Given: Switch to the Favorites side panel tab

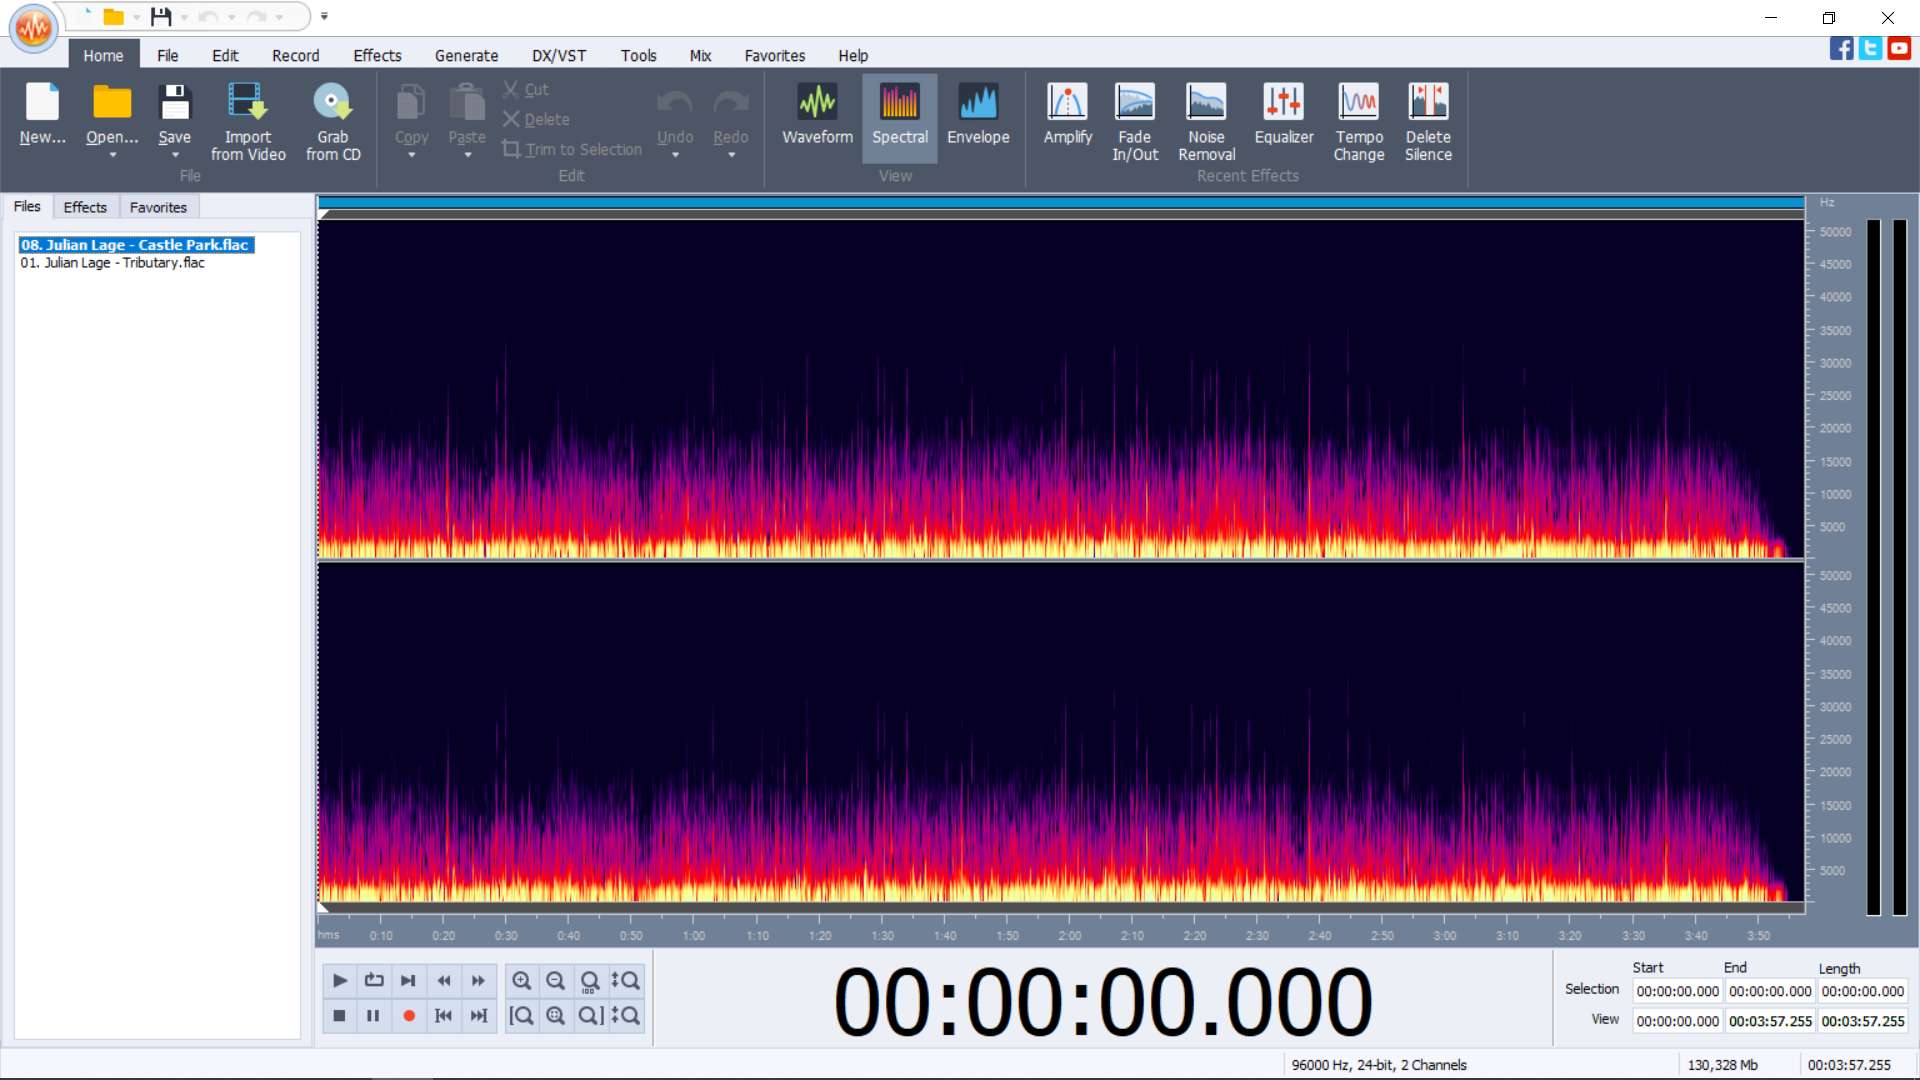Looking at the screenshot, I should pos(158,207).
